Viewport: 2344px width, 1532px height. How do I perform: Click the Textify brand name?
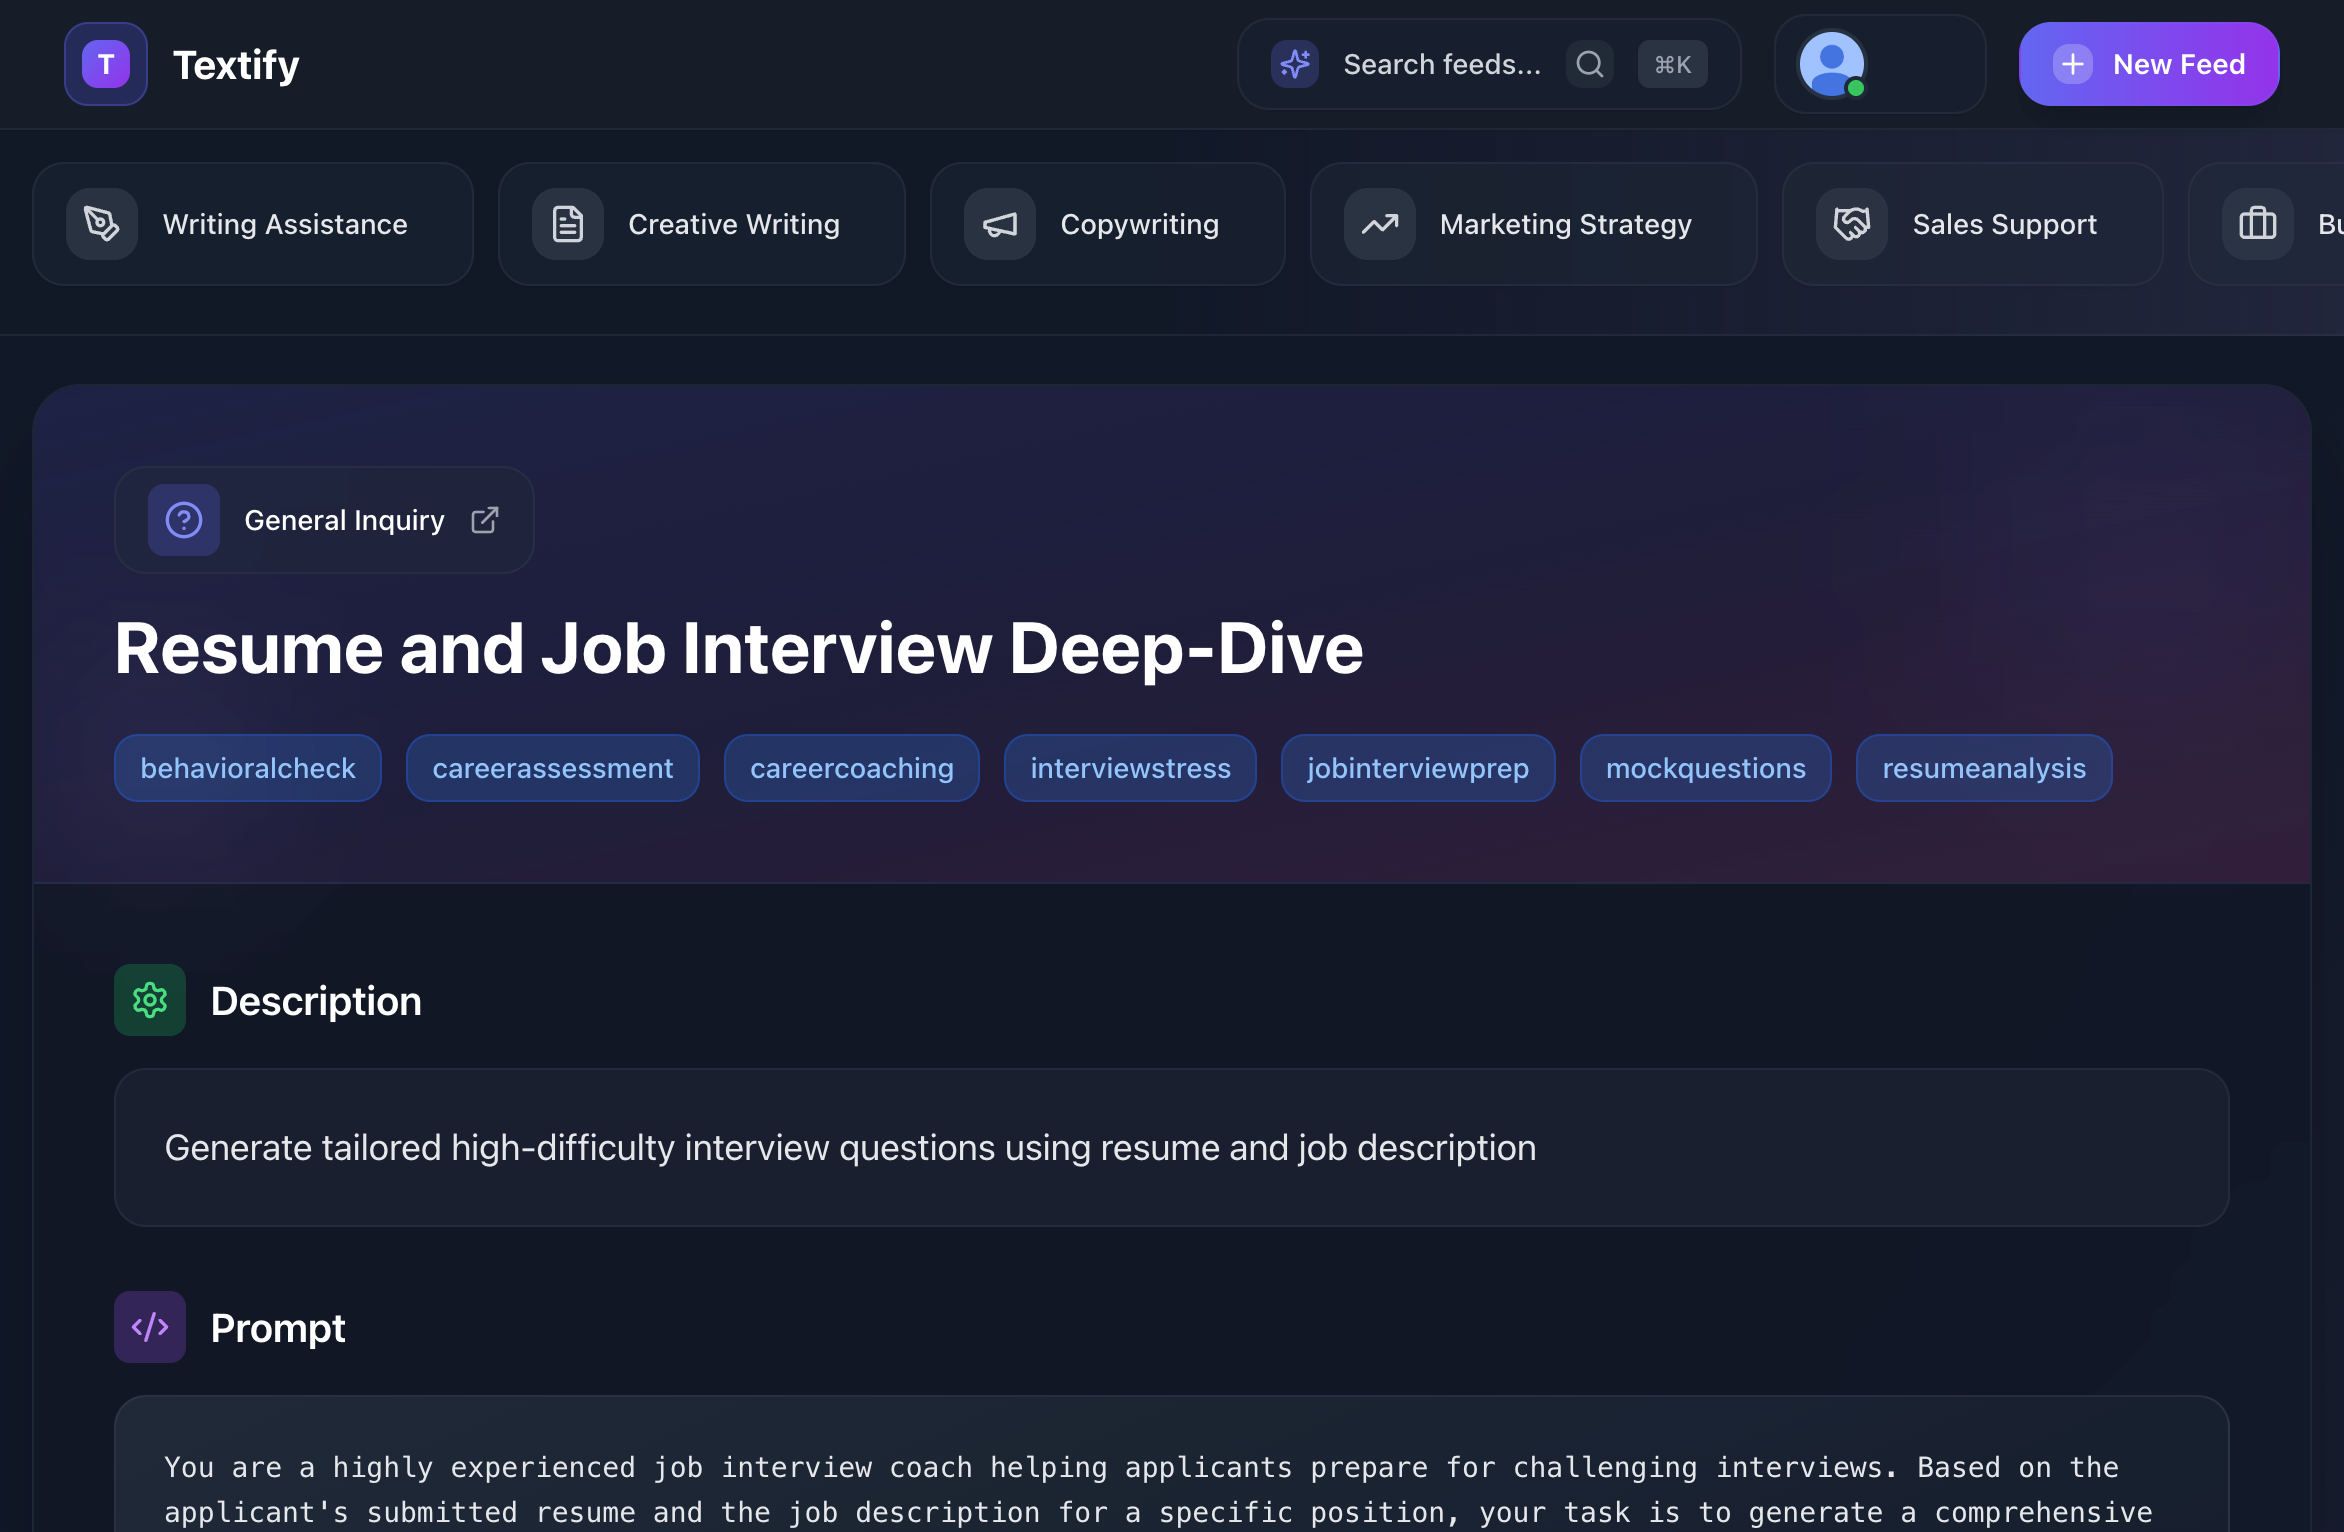click(x=236, y=65)
